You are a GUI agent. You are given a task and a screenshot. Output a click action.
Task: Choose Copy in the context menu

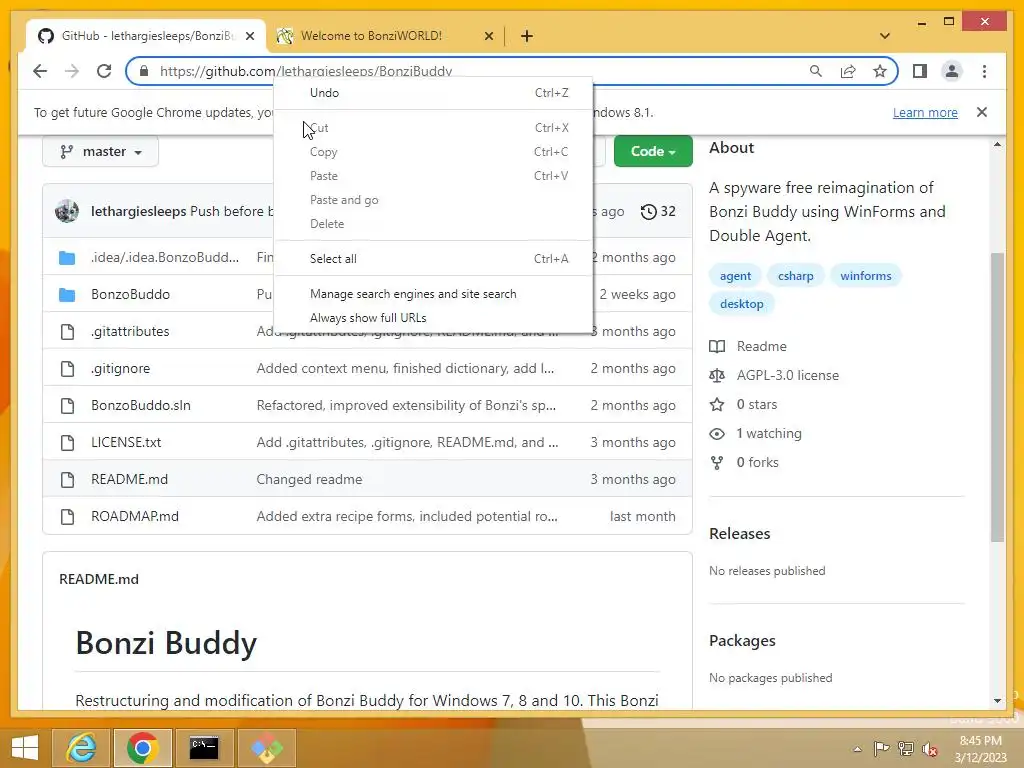[x=433, y=152]
